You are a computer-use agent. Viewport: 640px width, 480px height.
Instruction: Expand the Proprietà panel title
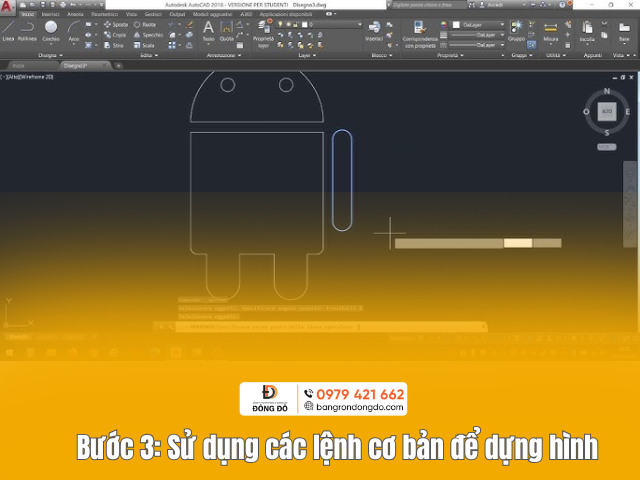450,55
